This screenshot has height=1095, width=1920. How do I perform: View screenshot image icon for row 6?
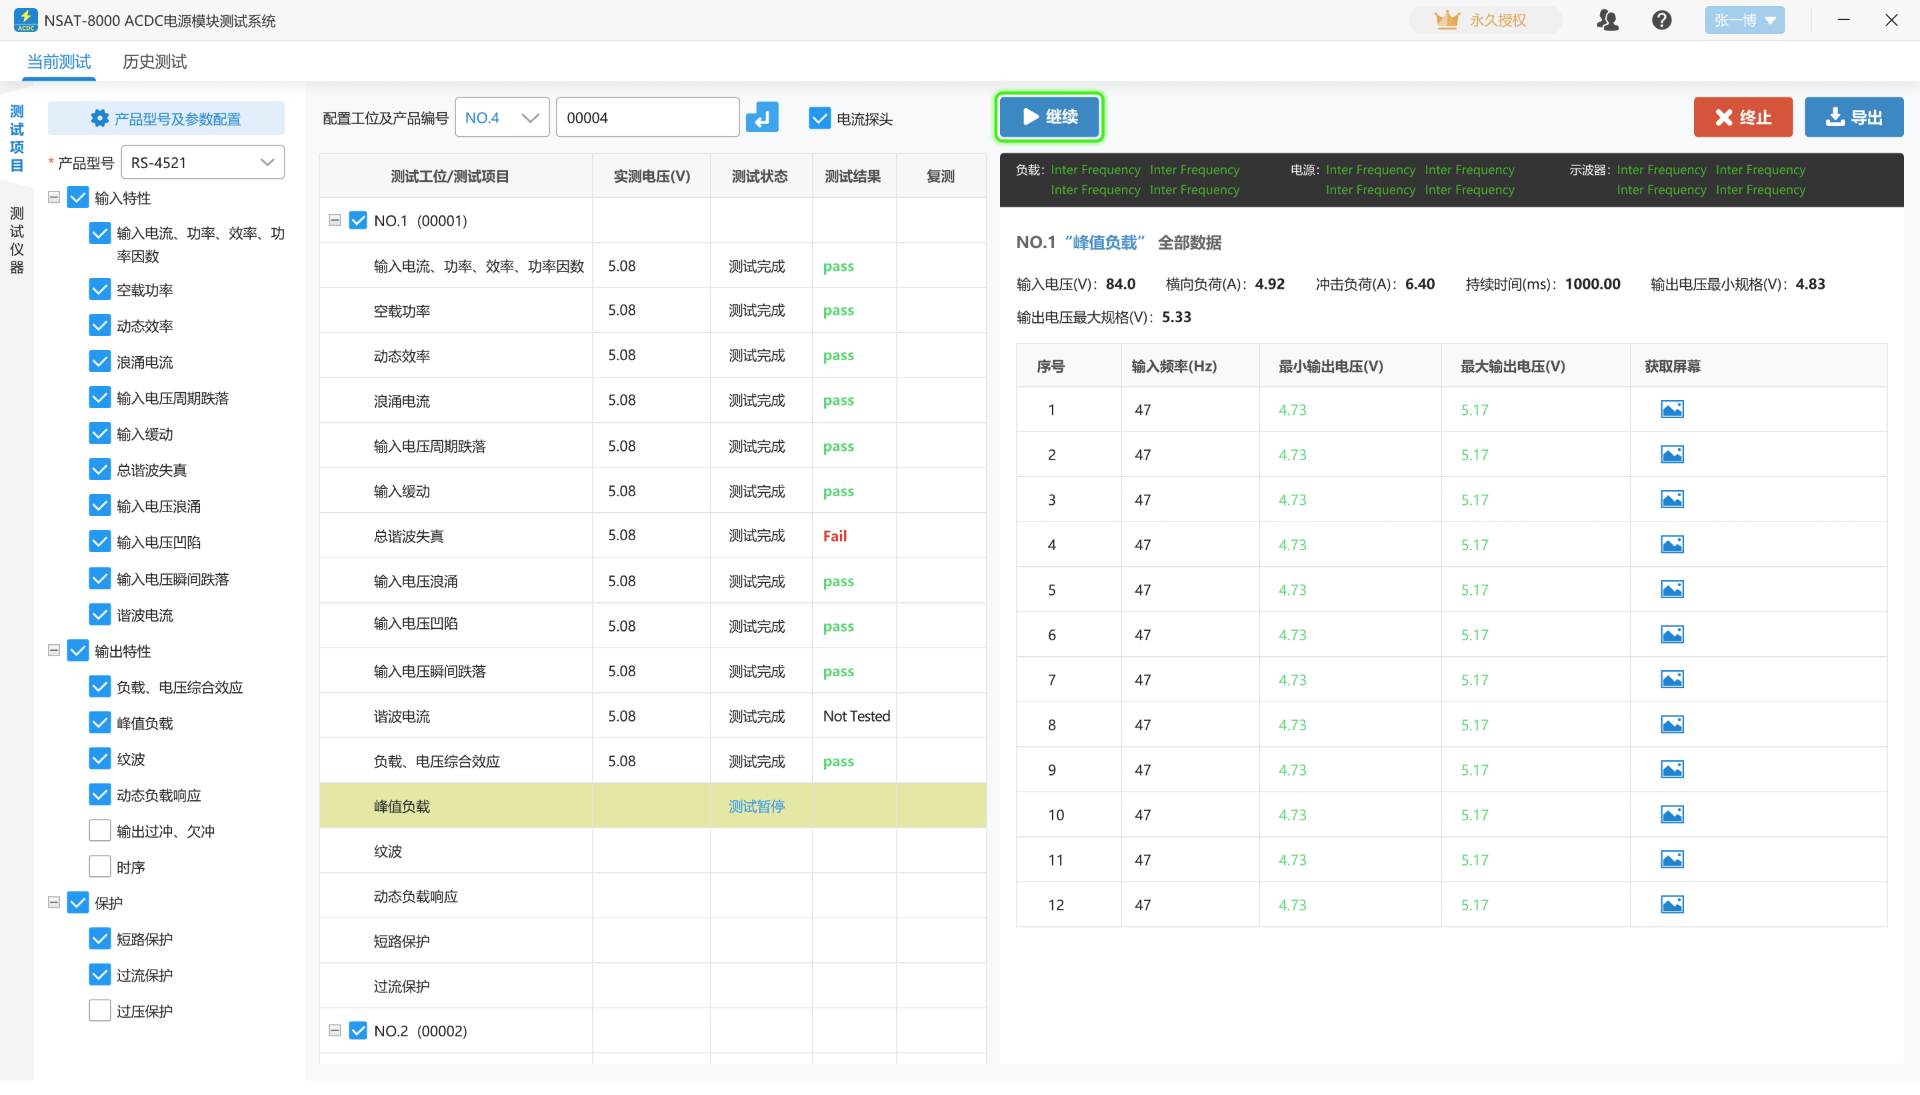coord(1671,634)
